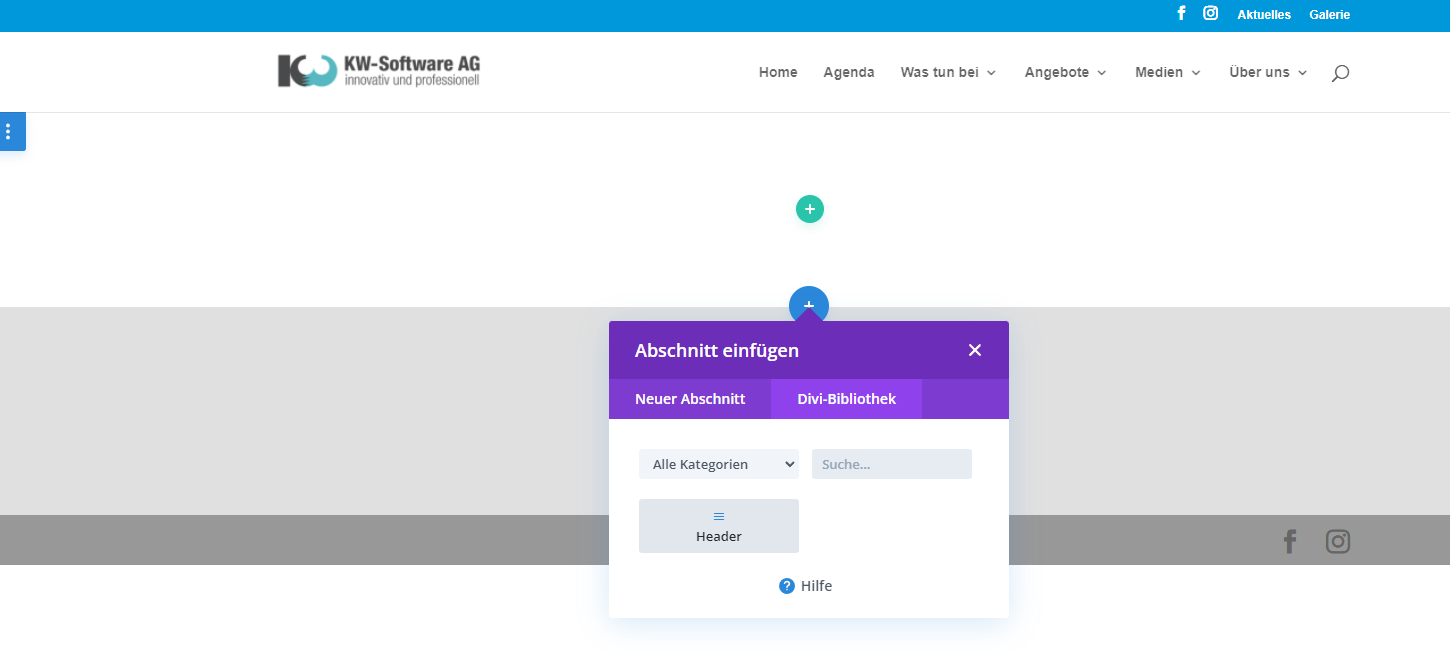Open Divi builder three-dot settings handle
The width and height of the screenshot is (1450, 650).
(8, 131)
